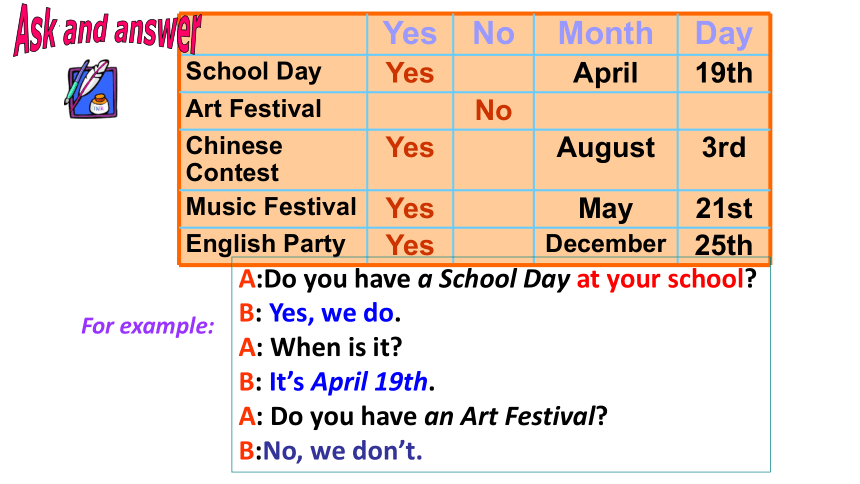This screenshot has height=484, width=860.
Task: Click the 'April' month cell
Action: [606, 74]
